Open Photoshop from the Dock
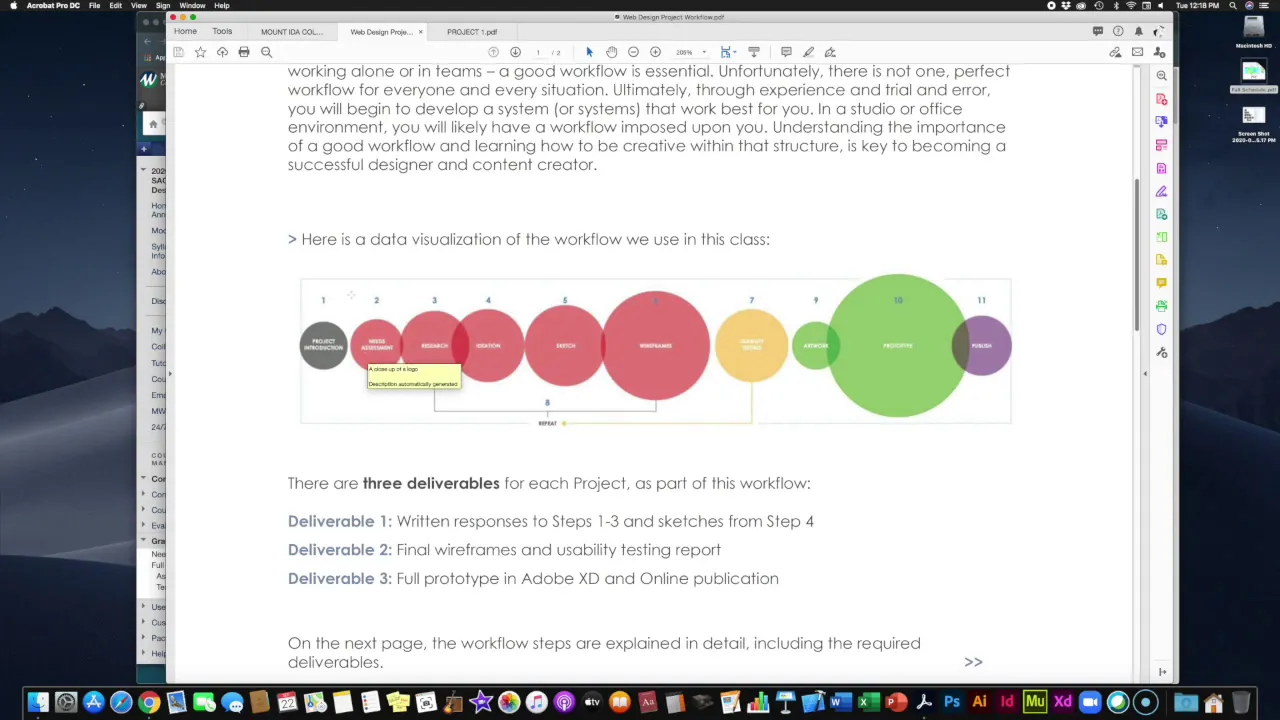The image size is (1280, 720). click(951, 702)
